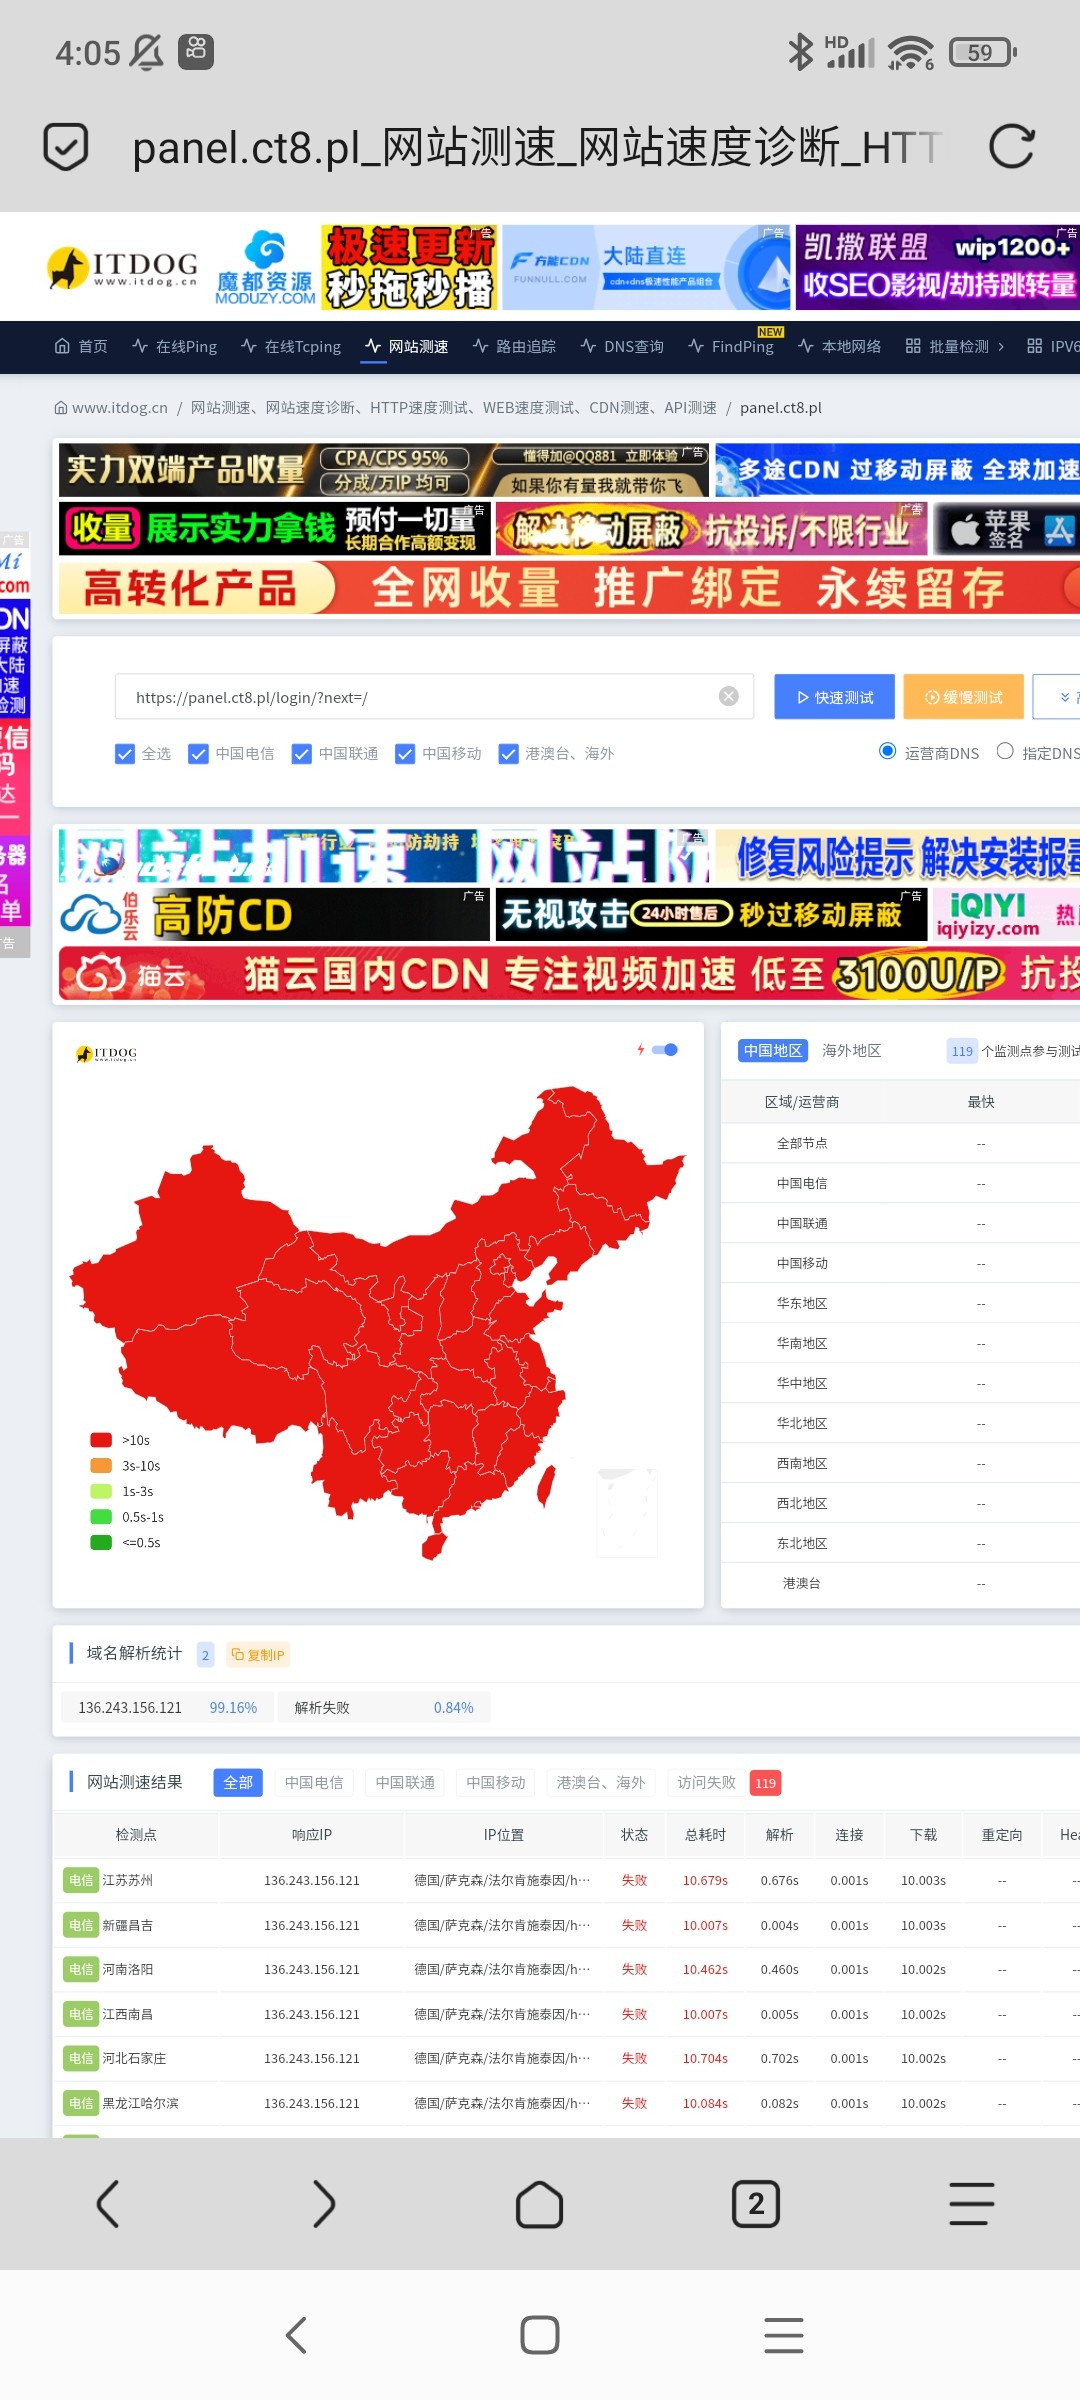Screen dimensions: 1080x2400
Task: Open FindPing navigation item
Action: [x=731, y=346]
